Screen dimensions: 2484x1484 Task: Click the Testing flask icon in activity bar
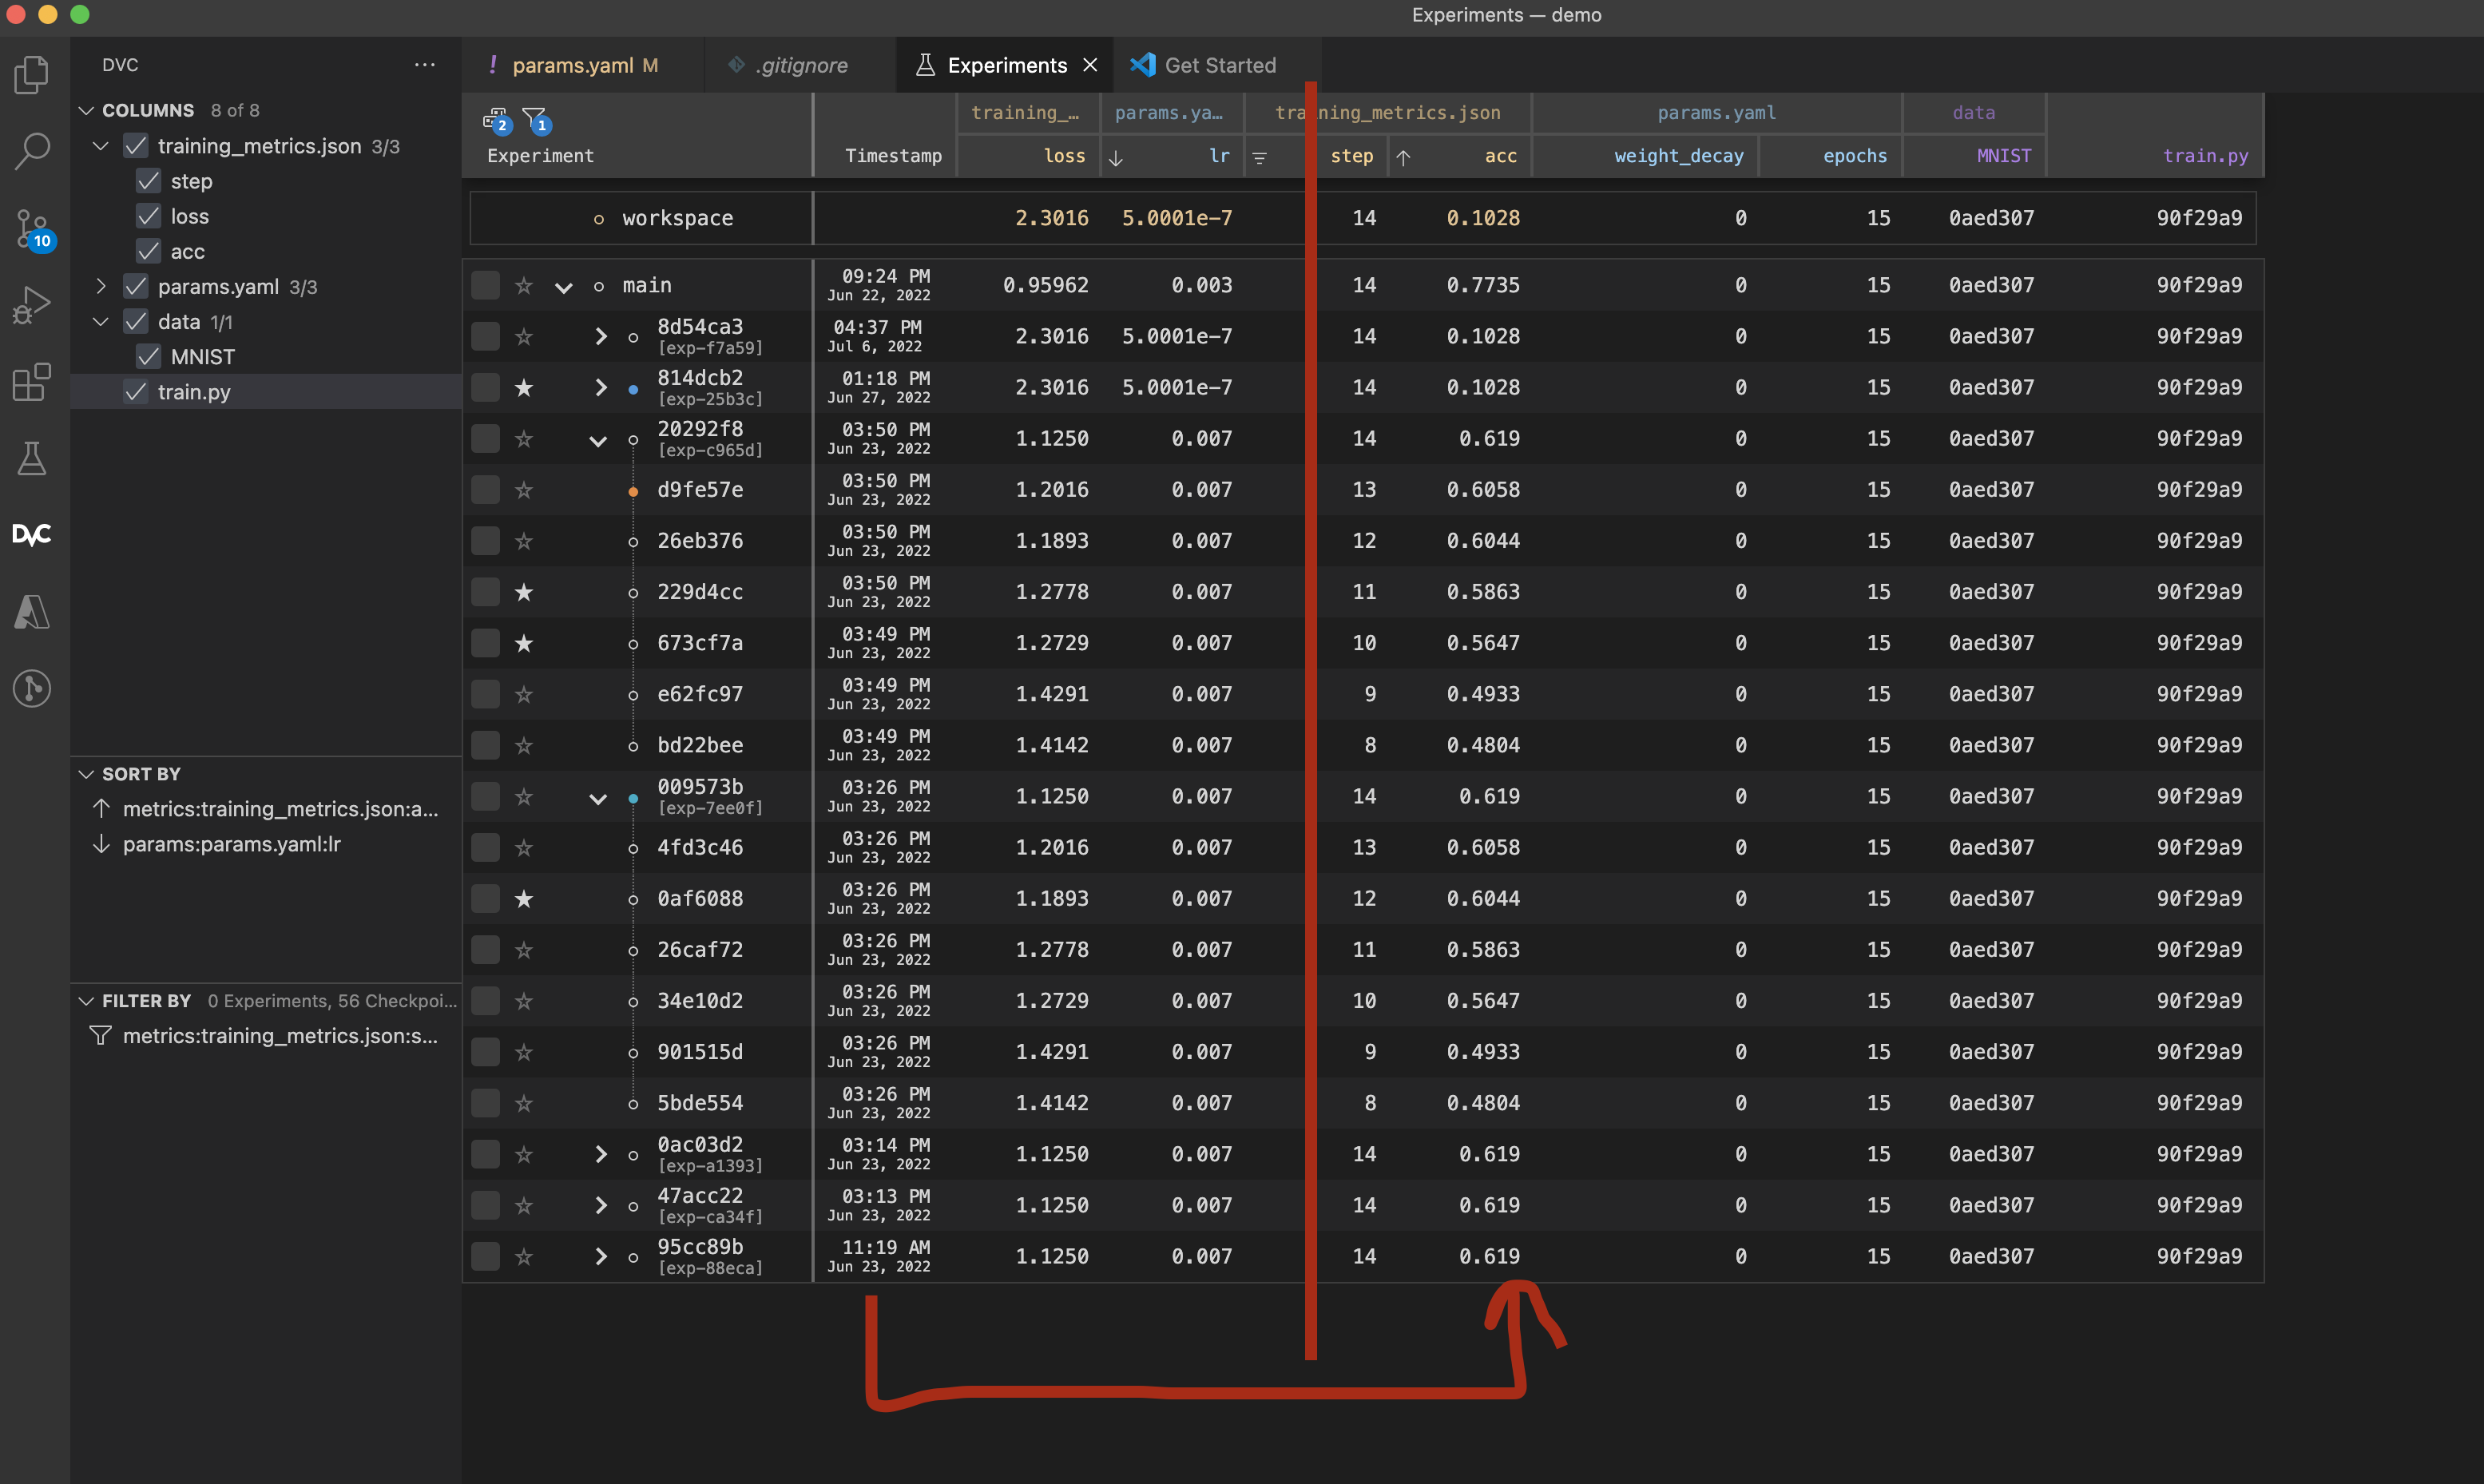[32, 459]
